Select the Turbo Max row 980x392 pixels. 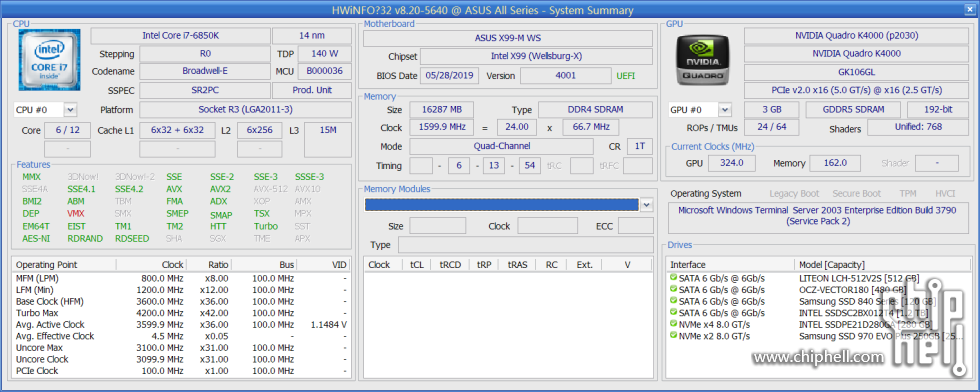181,313
